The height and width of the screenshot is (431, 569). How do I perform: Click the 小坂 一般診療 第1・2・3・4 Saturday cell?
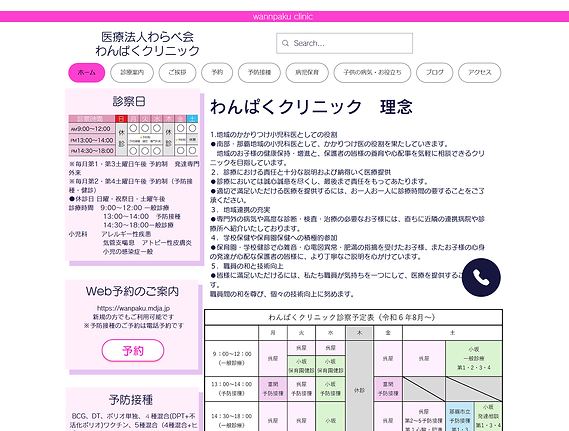[x=474, y=358]
